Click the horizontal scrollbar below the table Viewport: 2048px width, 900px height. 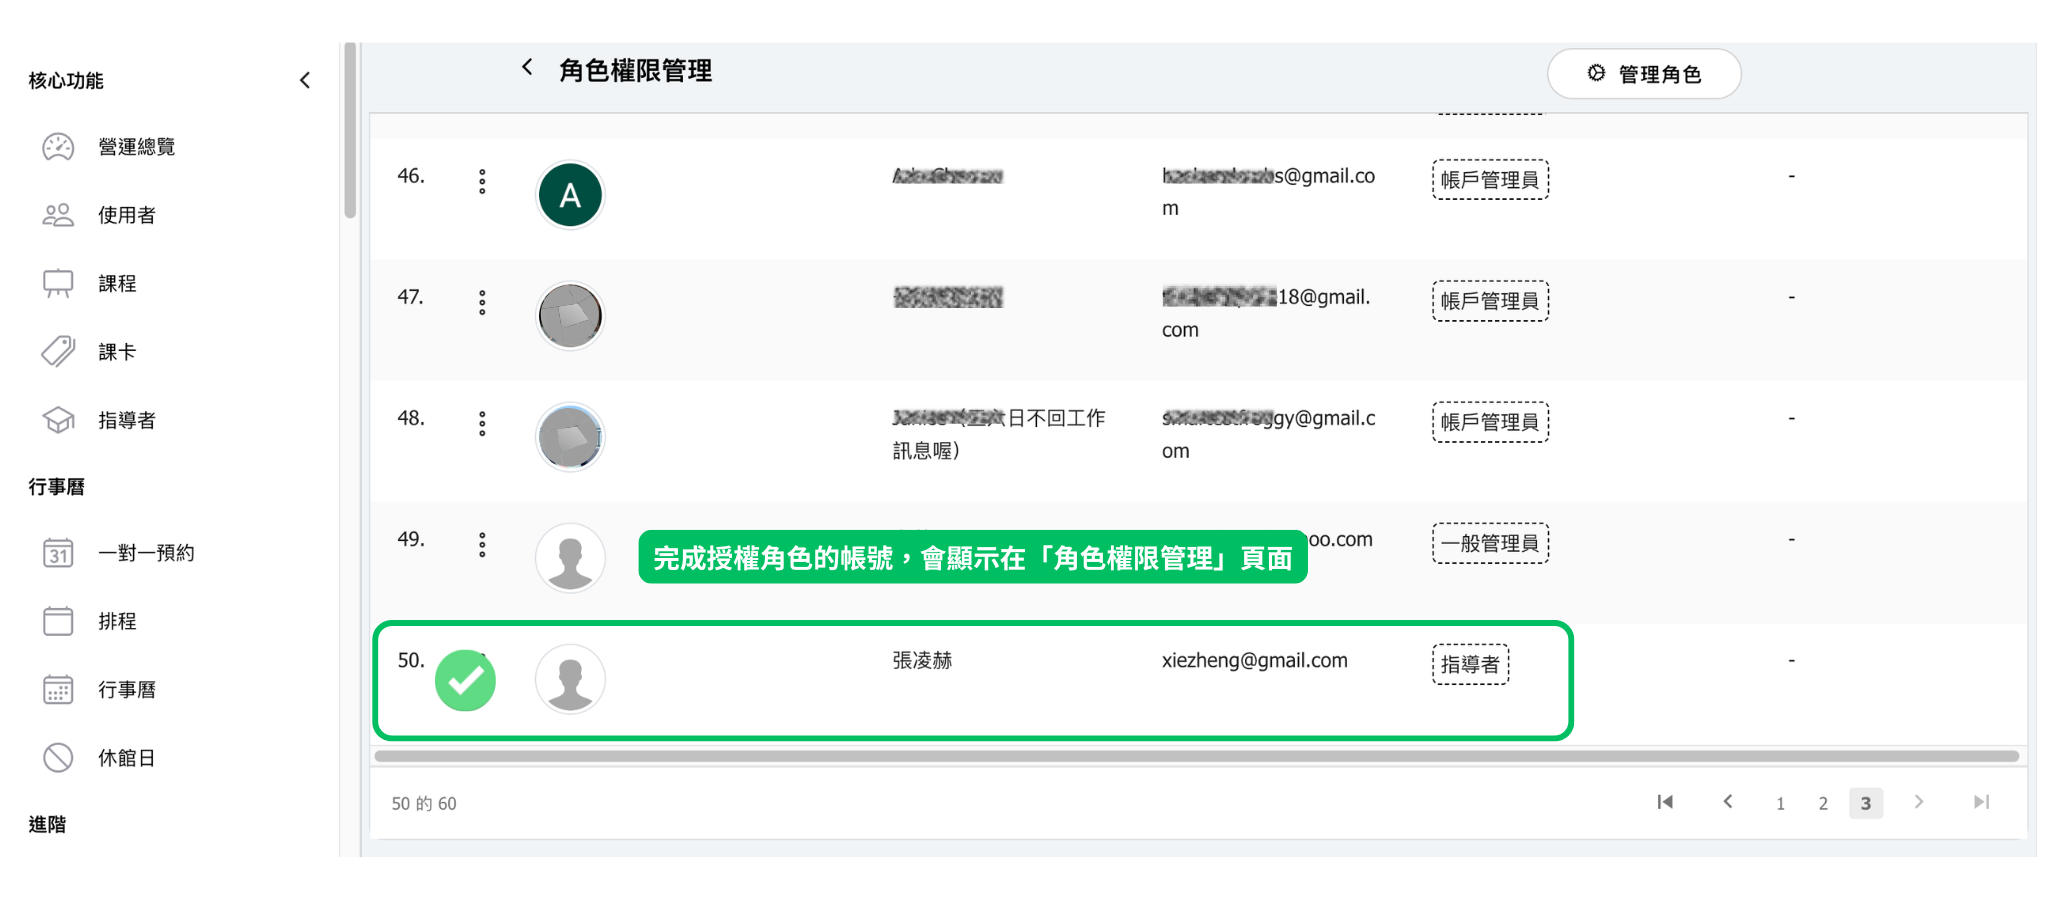(x=1195, y=756)
